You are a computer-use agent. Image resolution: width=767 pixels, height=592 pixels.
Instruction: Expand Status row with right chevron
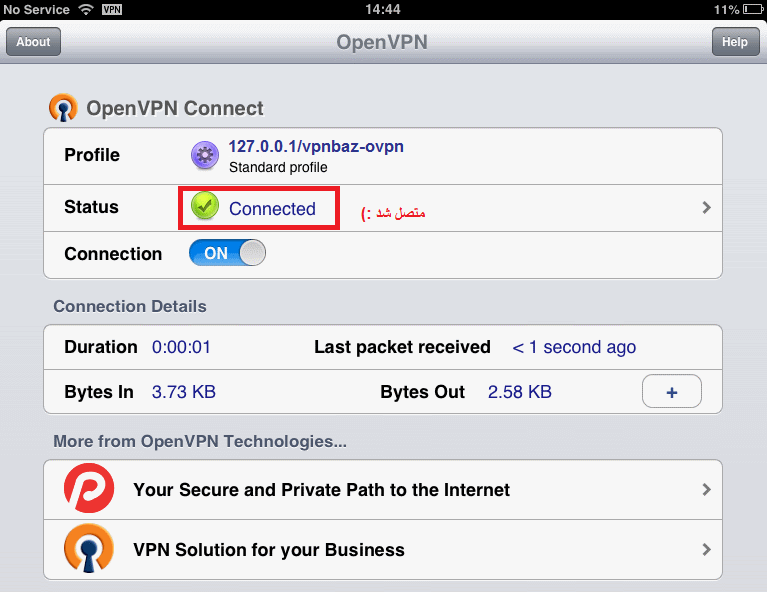[706, 207]
